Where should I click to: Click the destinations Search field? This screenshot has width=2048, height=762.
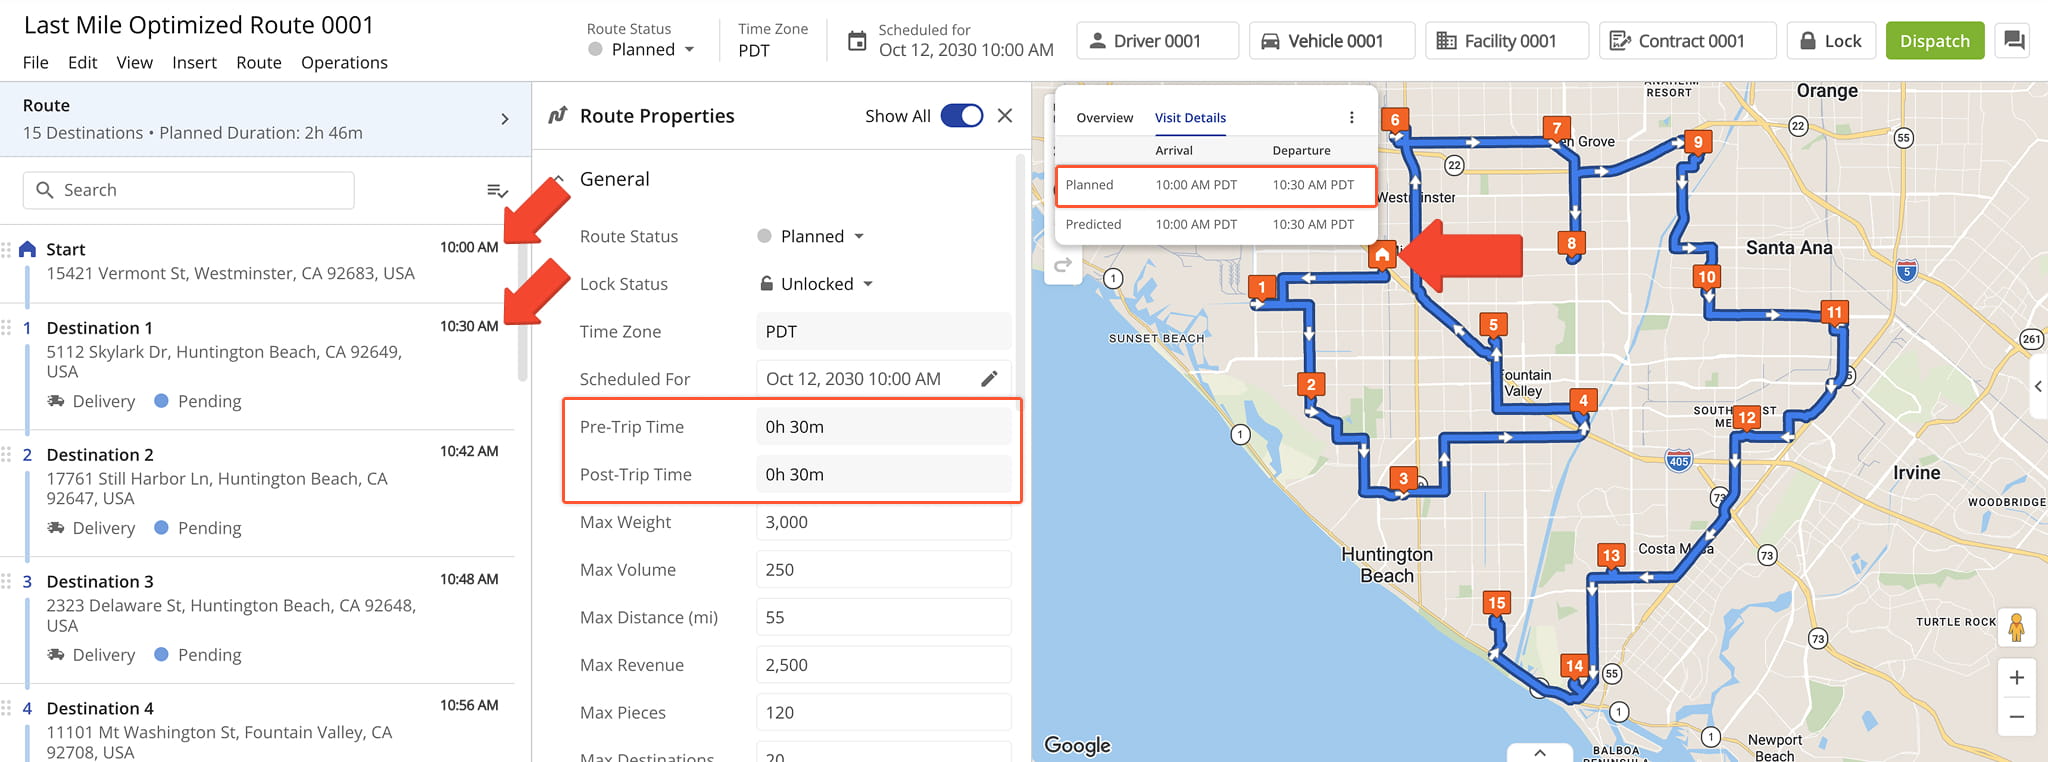[x=189, y=190]
